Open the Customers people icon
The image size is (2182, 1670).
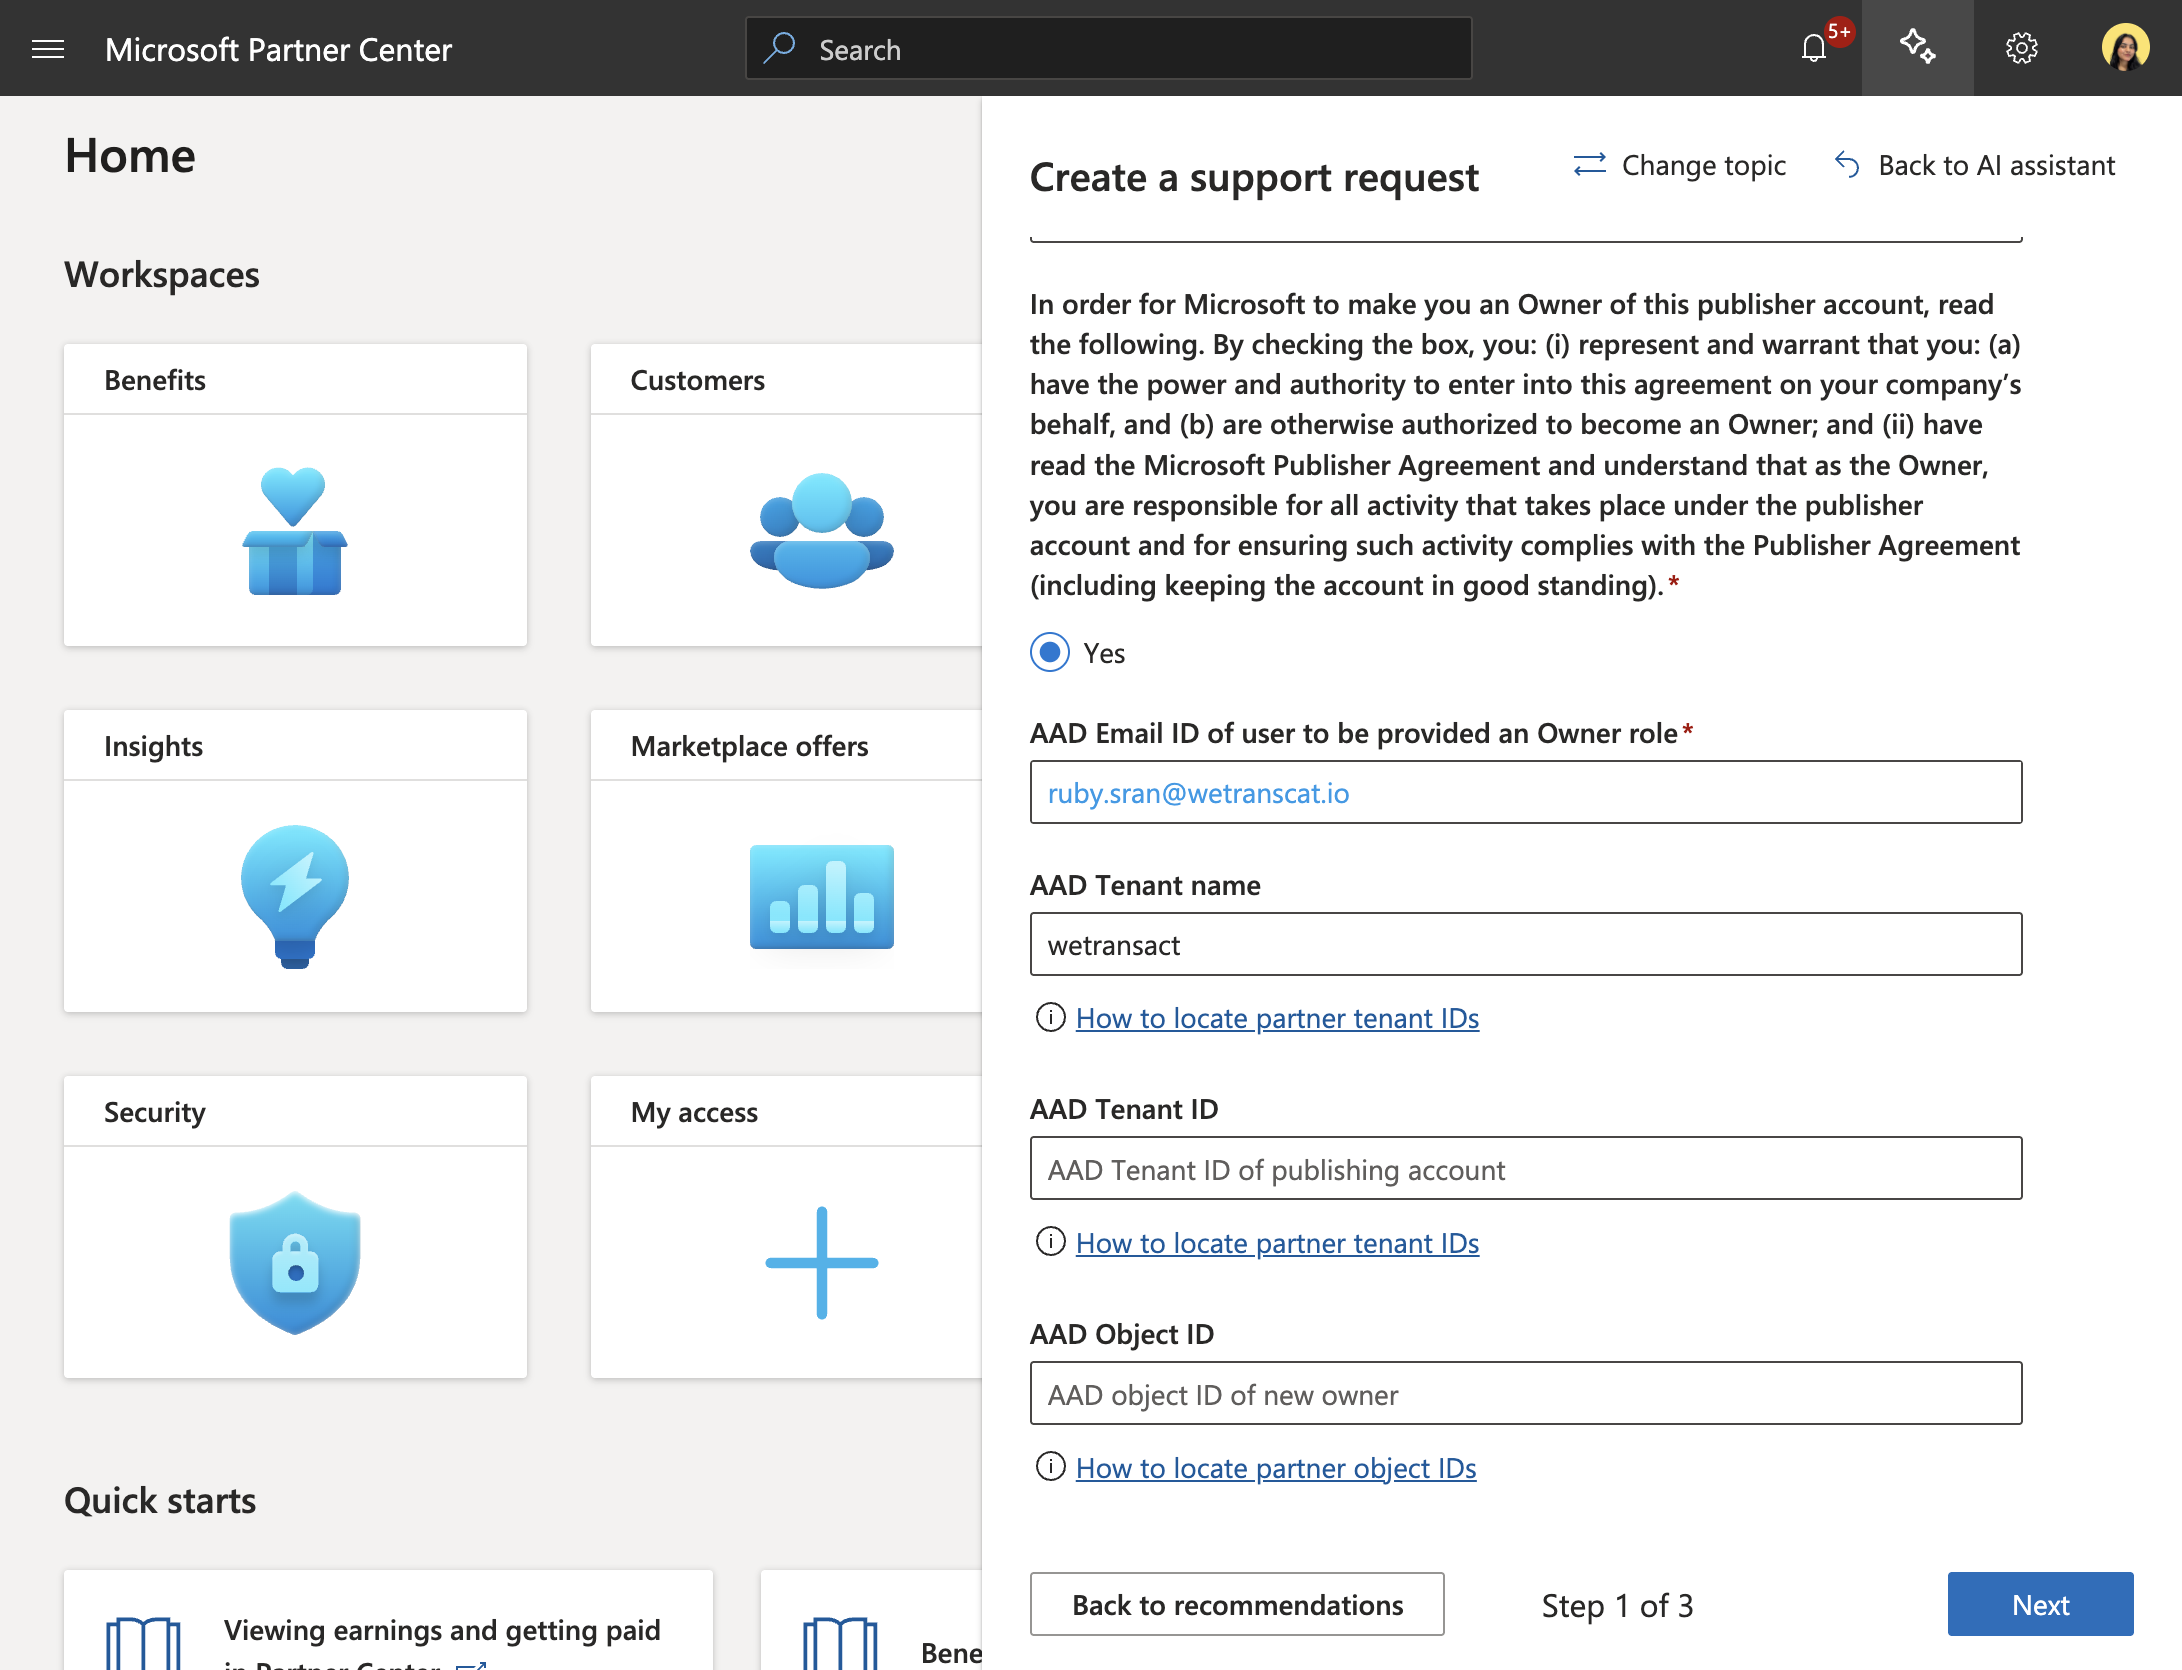[x=821, y=531]
